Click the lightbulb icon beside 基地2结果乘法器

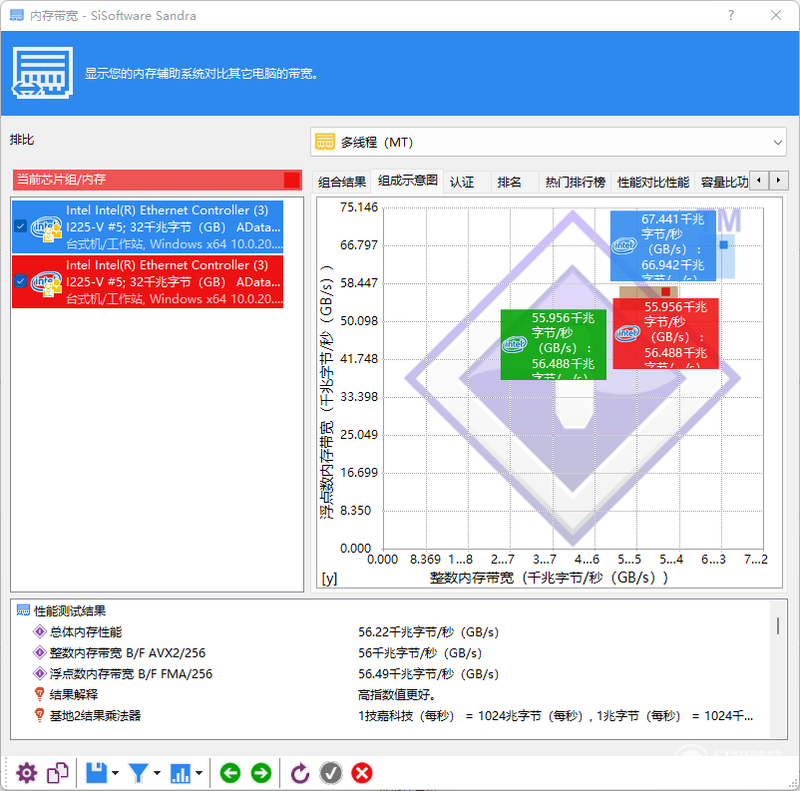point(39,715)
